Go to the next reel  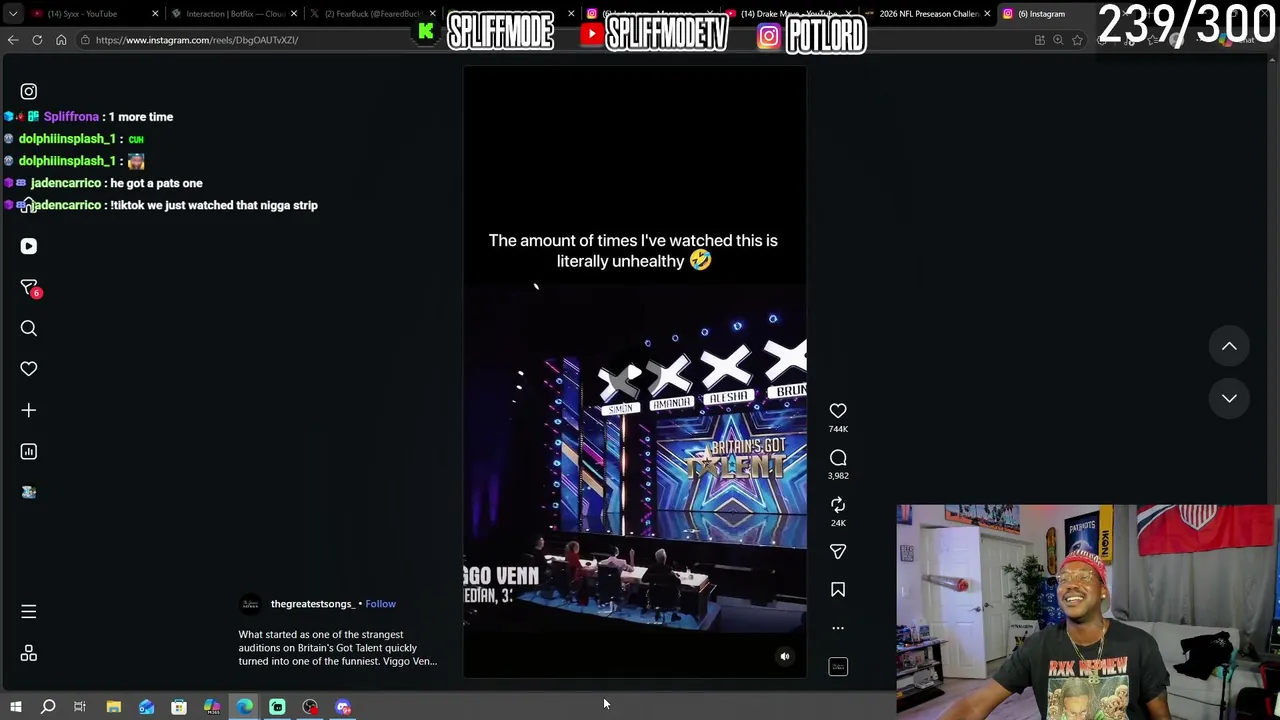(x=1229, y=398)
